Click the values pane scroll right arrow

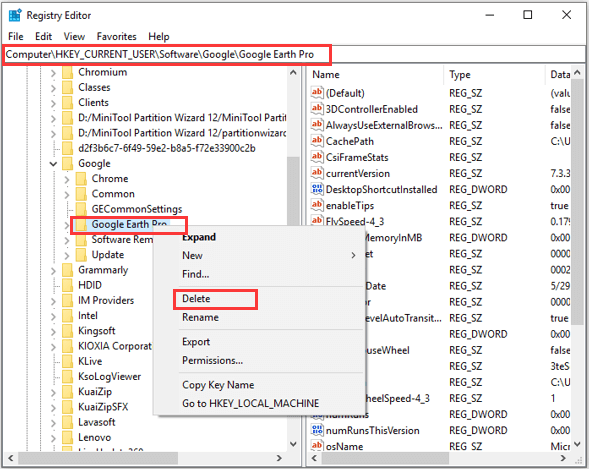(563, 458)
